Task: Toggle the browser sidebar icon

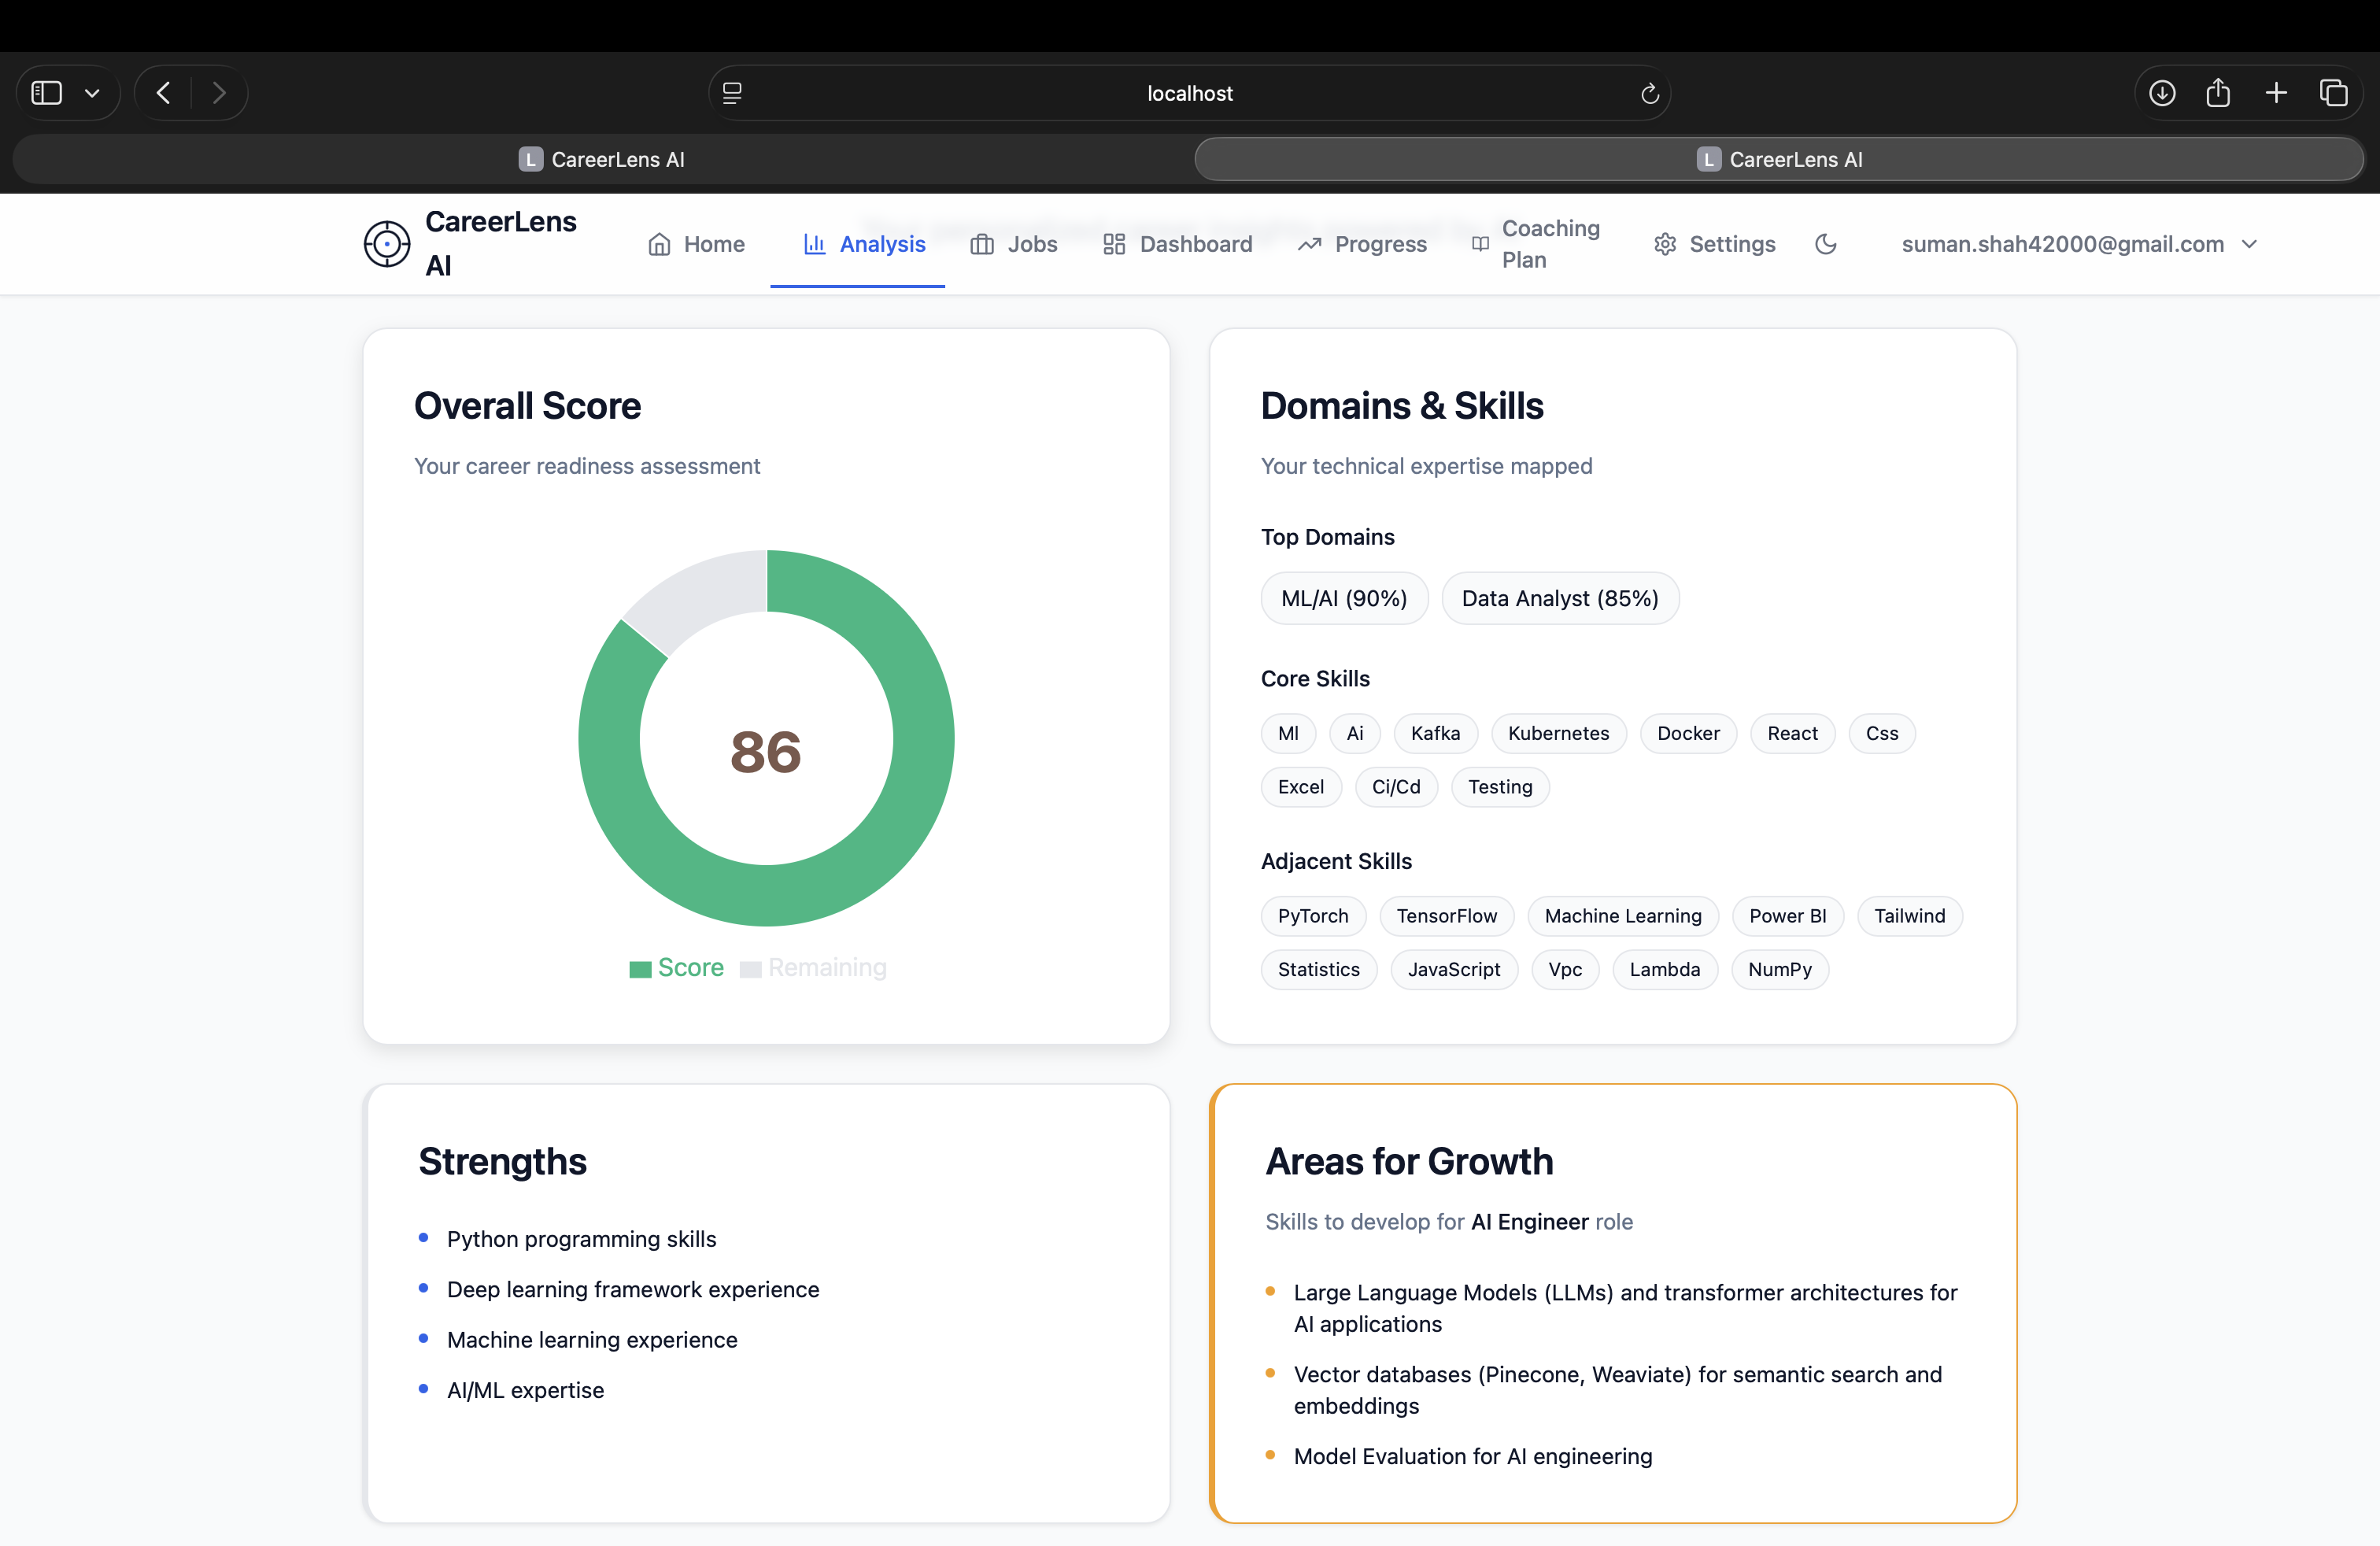Action: tap(47, 93)
